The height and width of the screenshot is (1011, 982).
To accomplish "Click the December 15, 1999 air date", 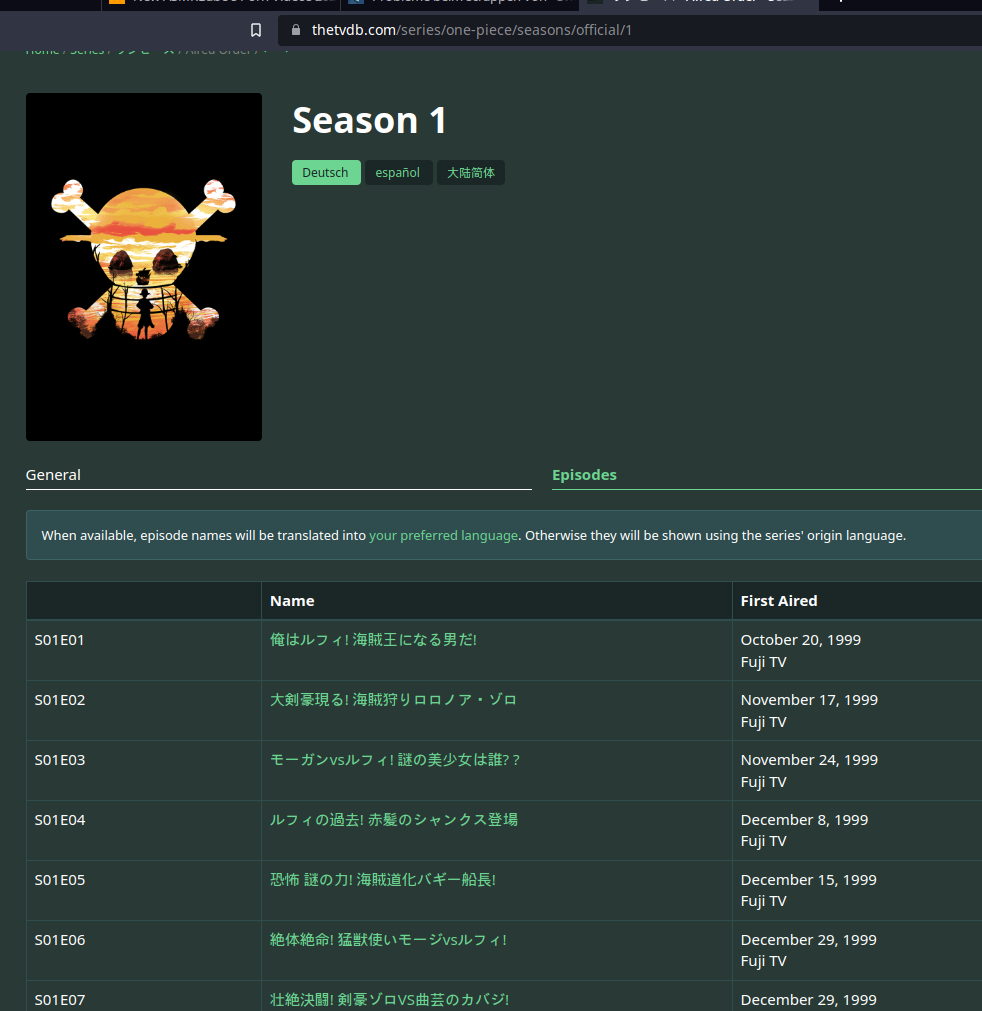I will [x=809, y=880].
